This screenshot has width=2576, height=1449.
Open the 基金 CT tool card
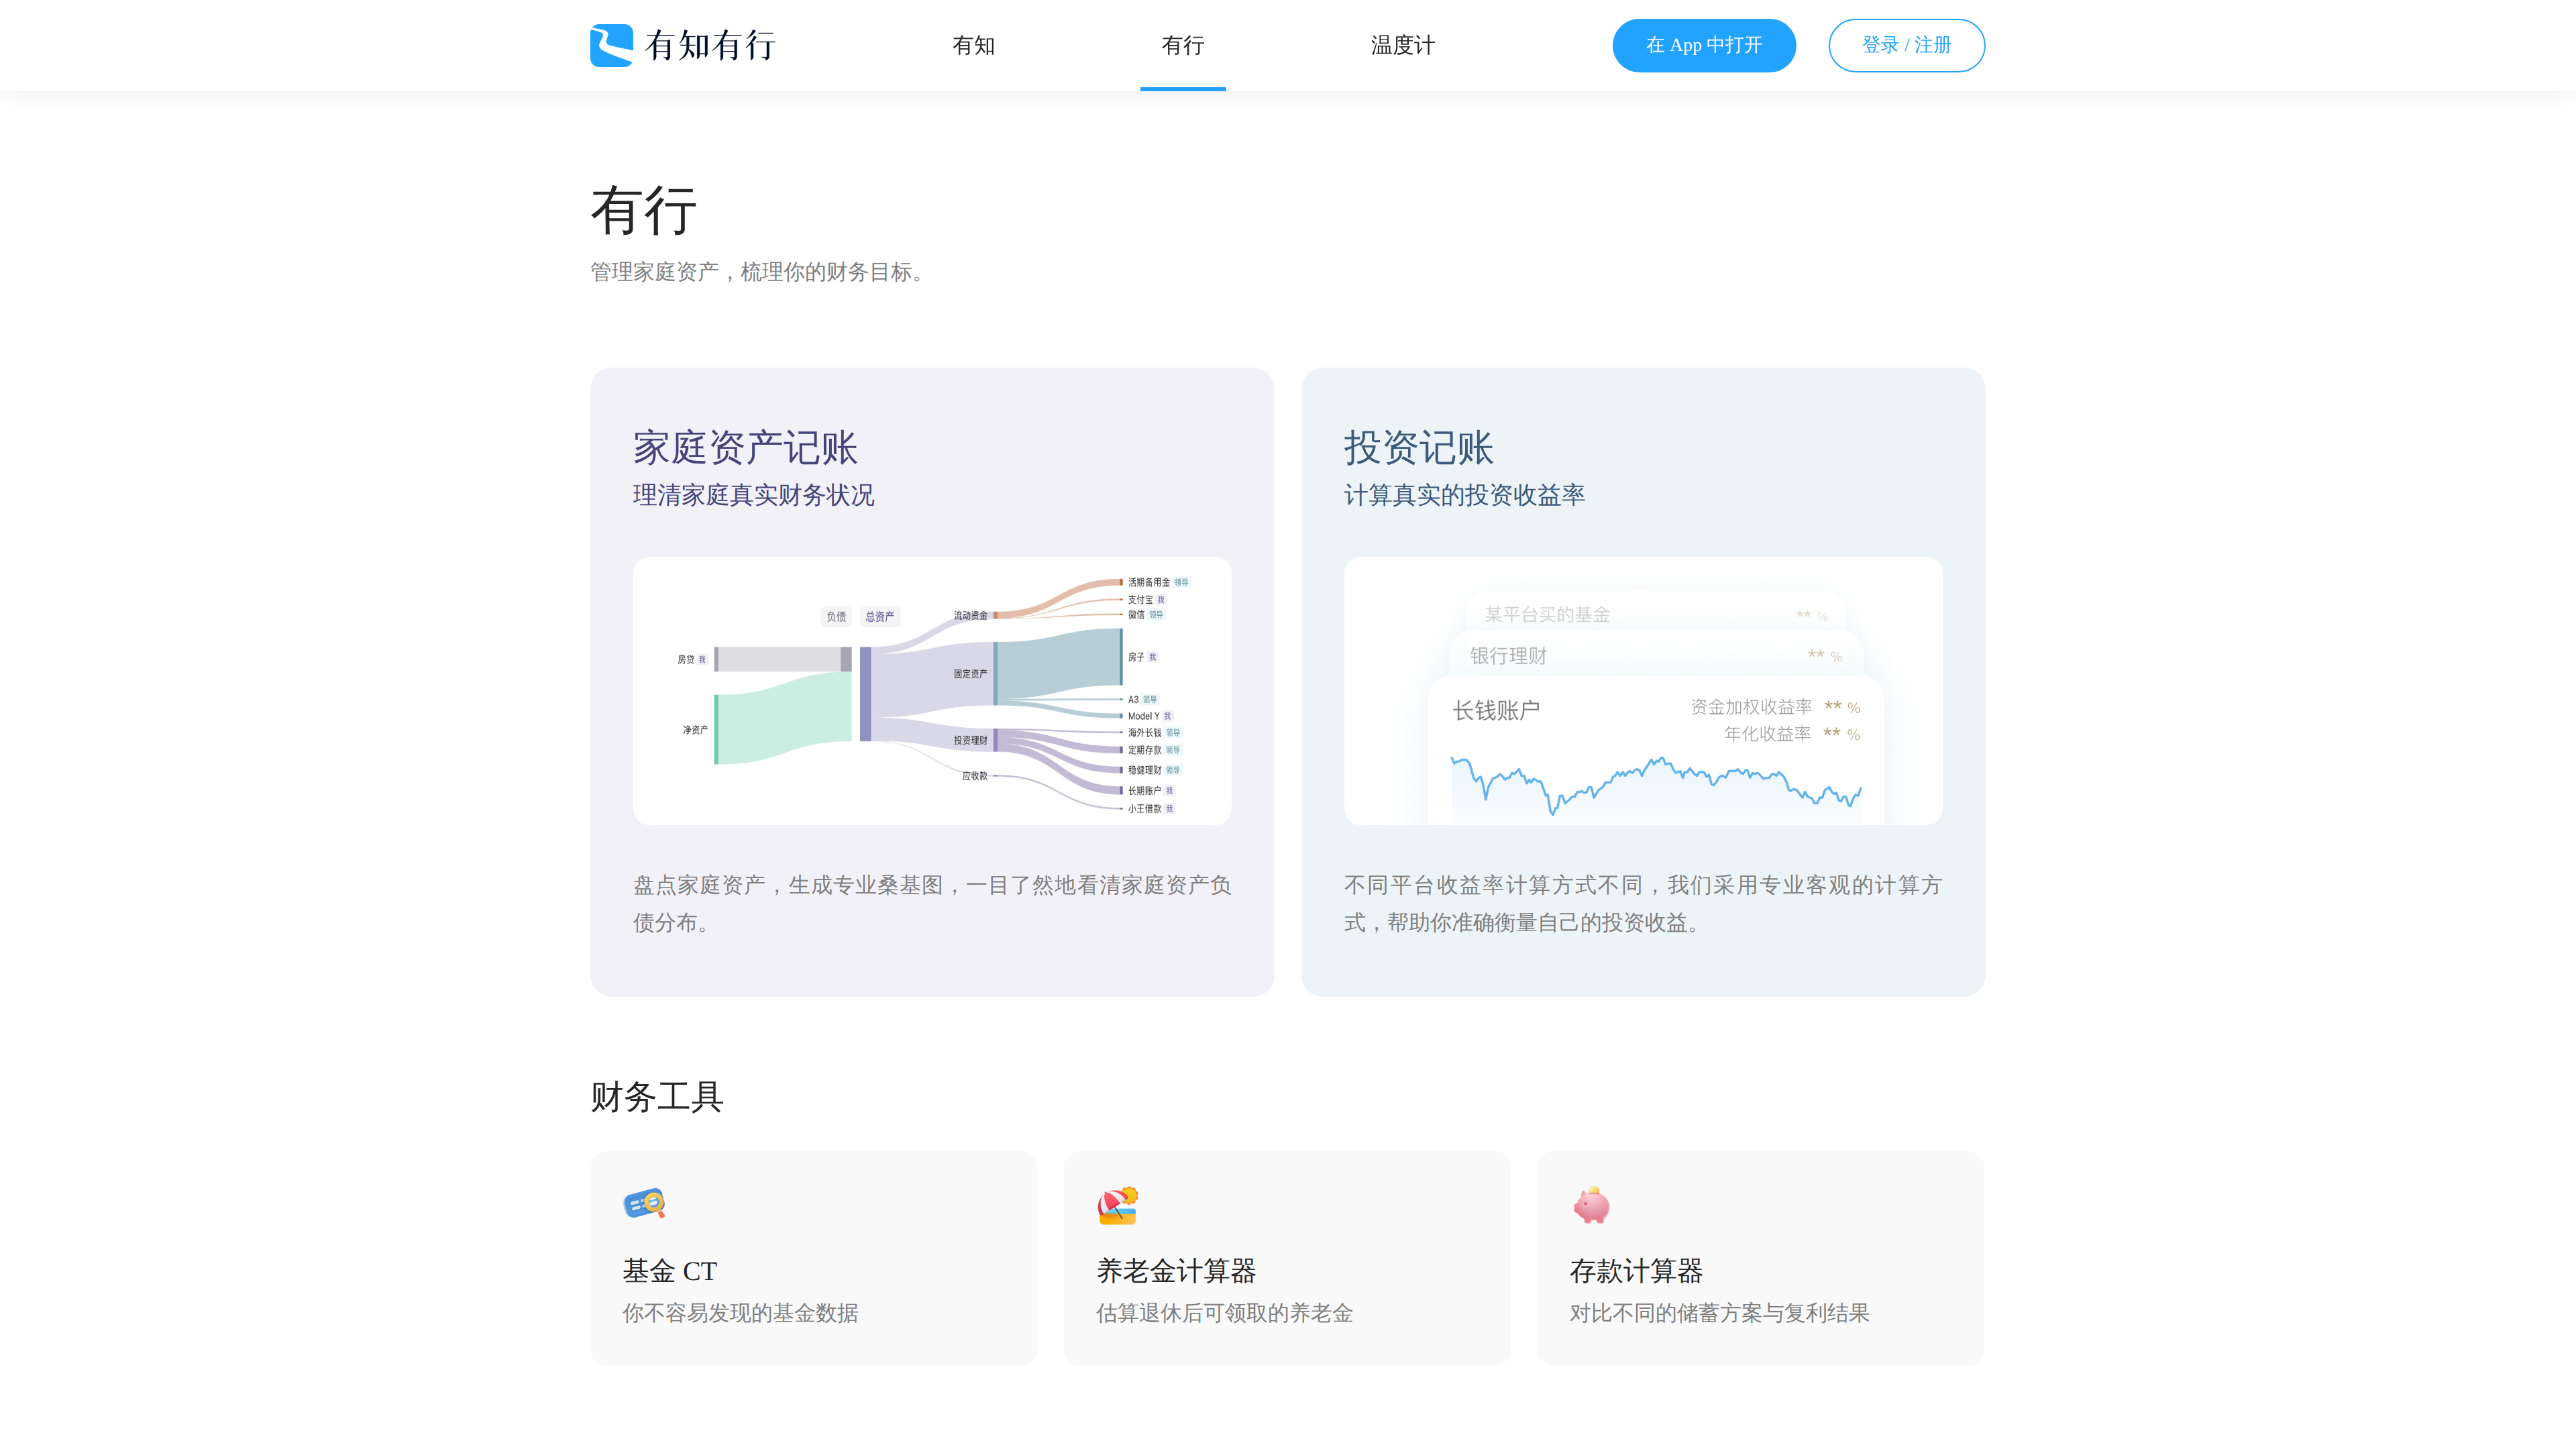click(x=813, y=1258)
